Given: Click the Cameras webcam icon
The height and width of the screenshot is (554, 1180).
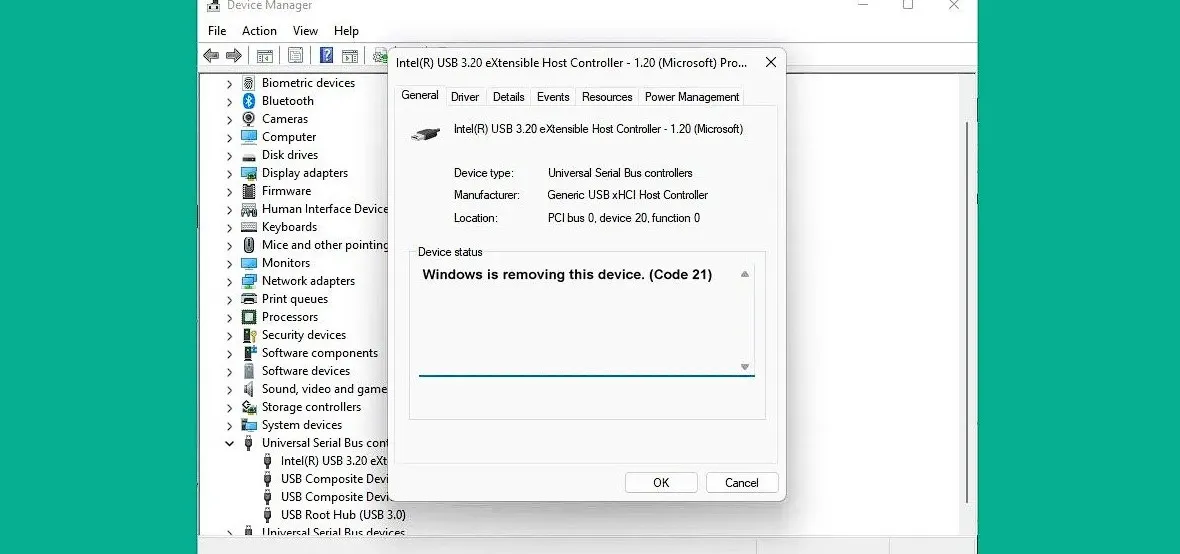Looking at the screenshot, I should [249, 119].
